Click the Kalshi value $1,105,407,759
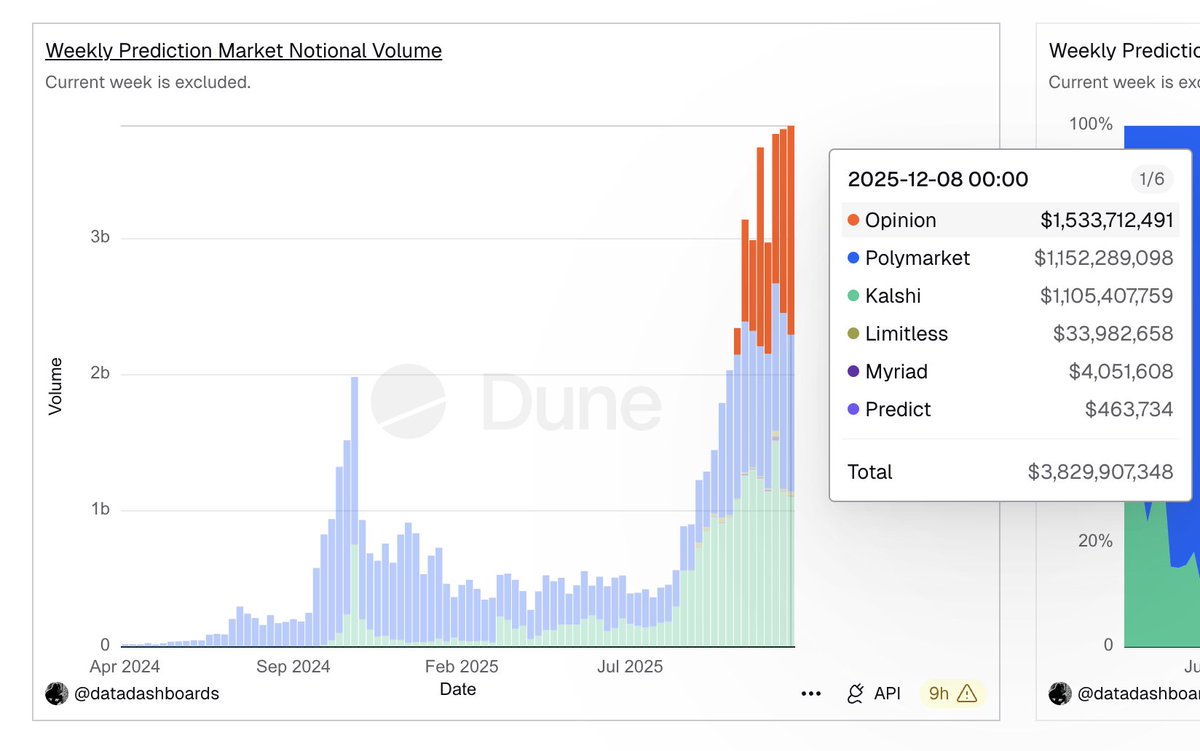Image resolution: width=1200 pixels, height=751 pixels. point(1107,296)
